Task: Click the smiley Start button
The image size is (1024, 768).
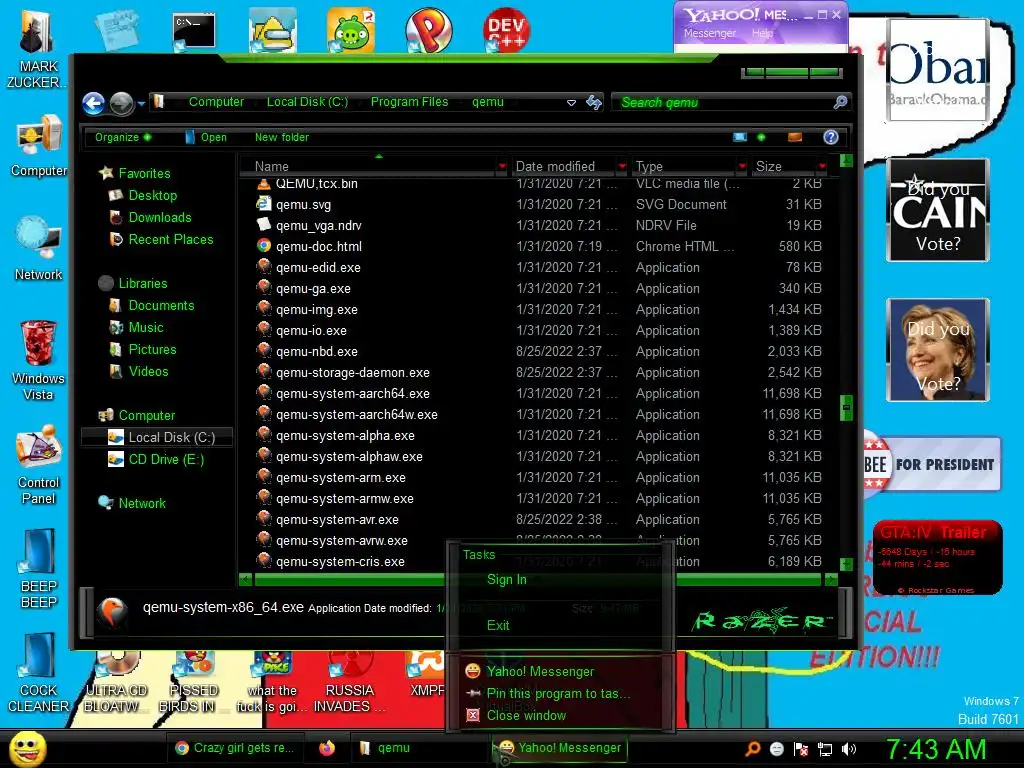Action: [27, 748]
